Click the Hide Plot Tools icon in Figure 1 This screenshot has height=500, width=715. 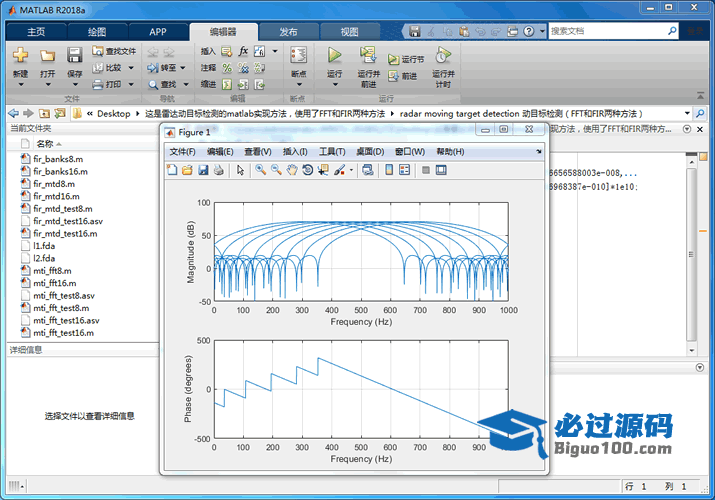(x=425, y=170)
